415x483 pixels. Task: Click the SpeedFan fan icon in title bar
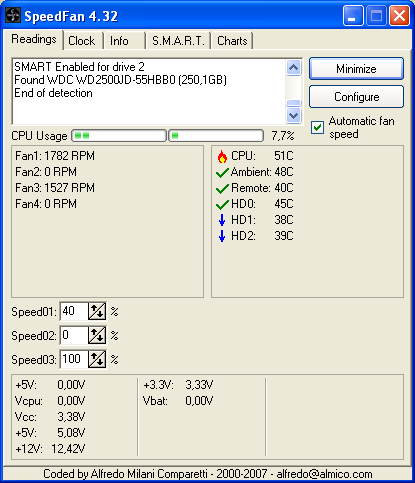click(13, 15)
